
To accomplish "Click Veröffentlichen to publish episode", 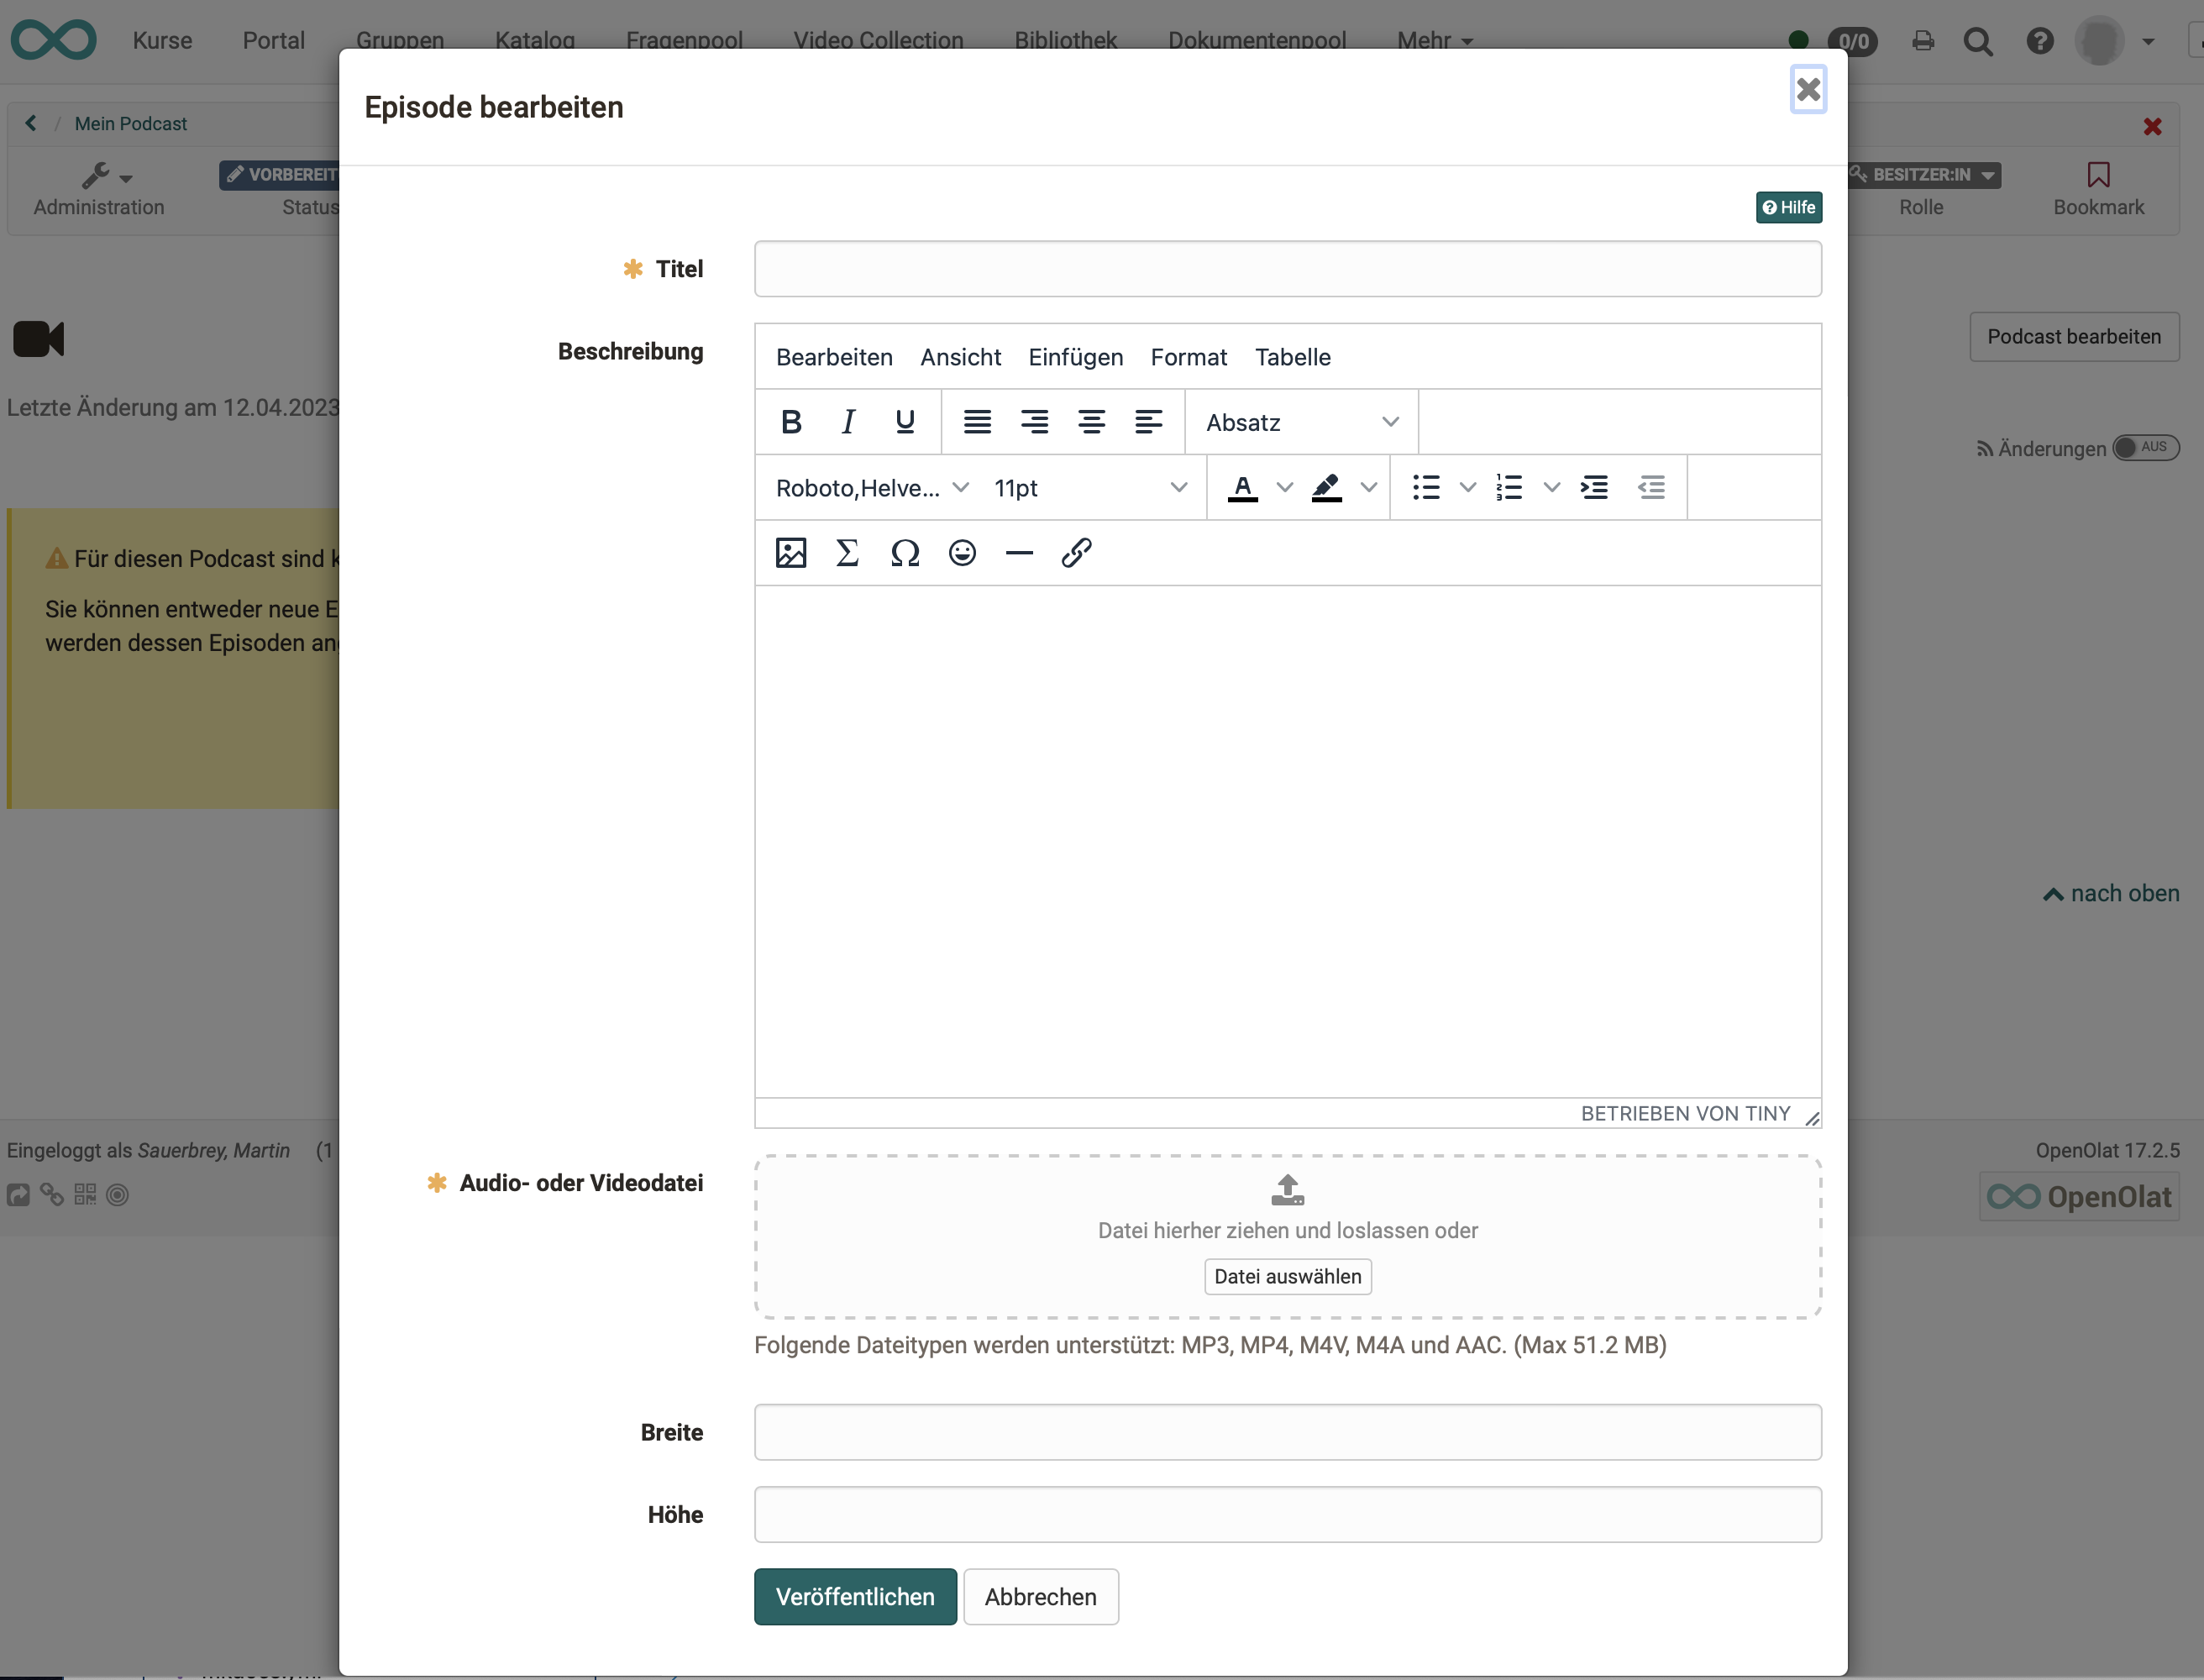I will (x=855, y=1597).
